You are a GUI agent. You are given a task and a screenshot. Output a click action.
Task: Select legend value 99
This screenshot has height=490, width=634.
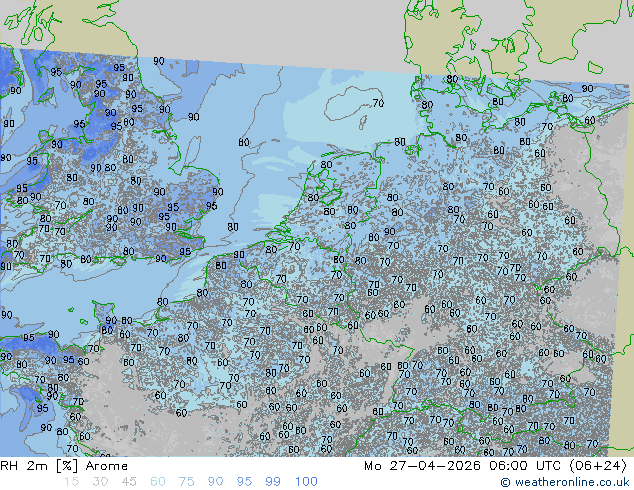pyautogui.click(x=273, y=482)
